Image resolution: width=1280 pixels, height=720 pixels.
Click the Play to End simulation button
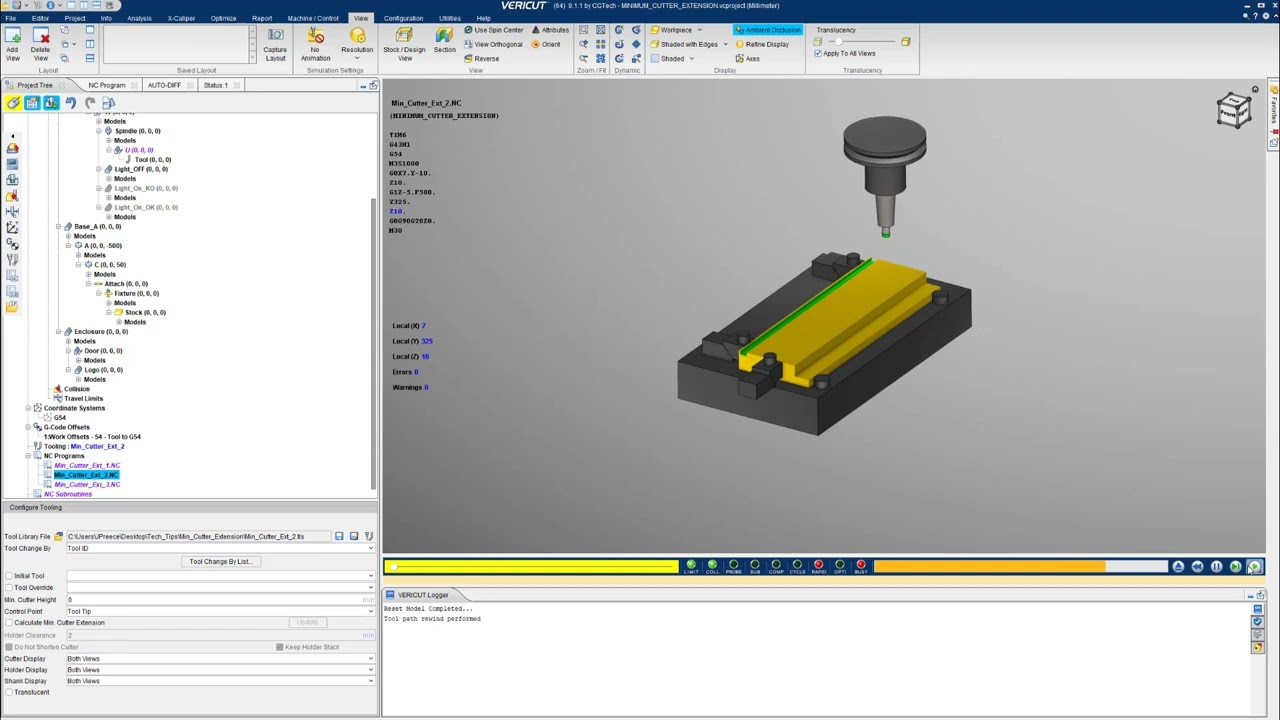[x=1254, y=567]
